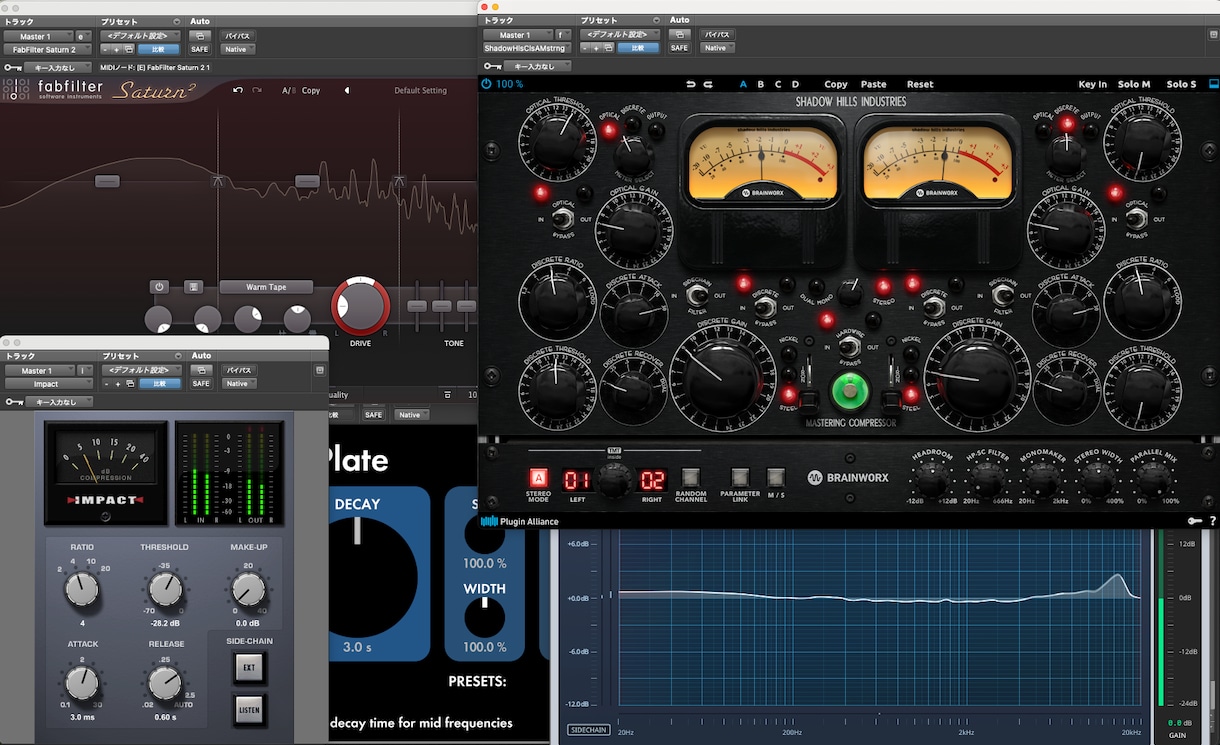Toggle Solo S in Shadow Hills toolbar
Viewport: 1220px width, 745px height.
[1181, 84]
